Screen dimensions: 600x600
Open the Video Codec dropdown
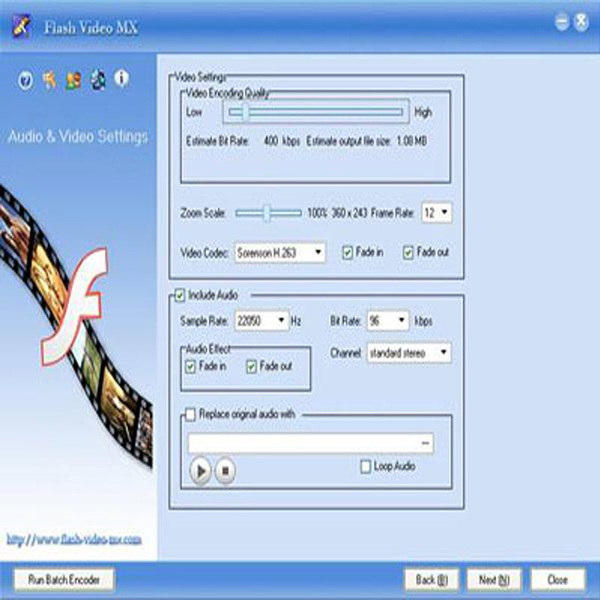click(280, 253)
